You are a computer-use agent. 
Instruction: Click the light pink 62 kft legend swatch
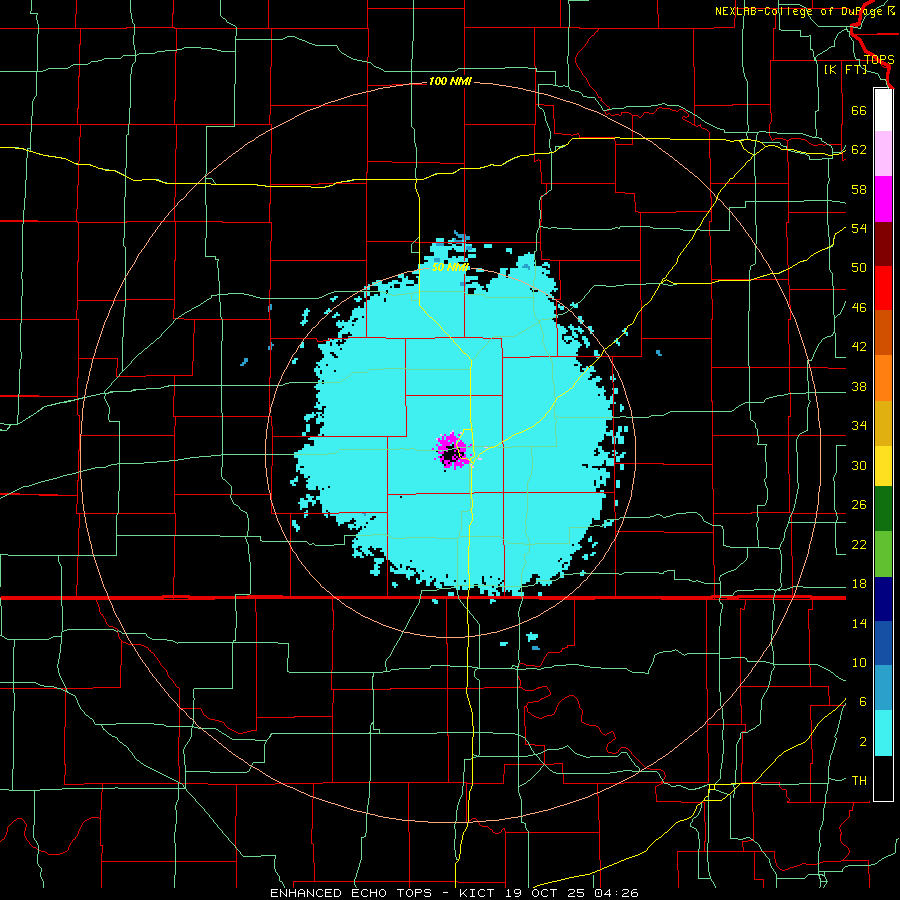(x=883, y=154)
